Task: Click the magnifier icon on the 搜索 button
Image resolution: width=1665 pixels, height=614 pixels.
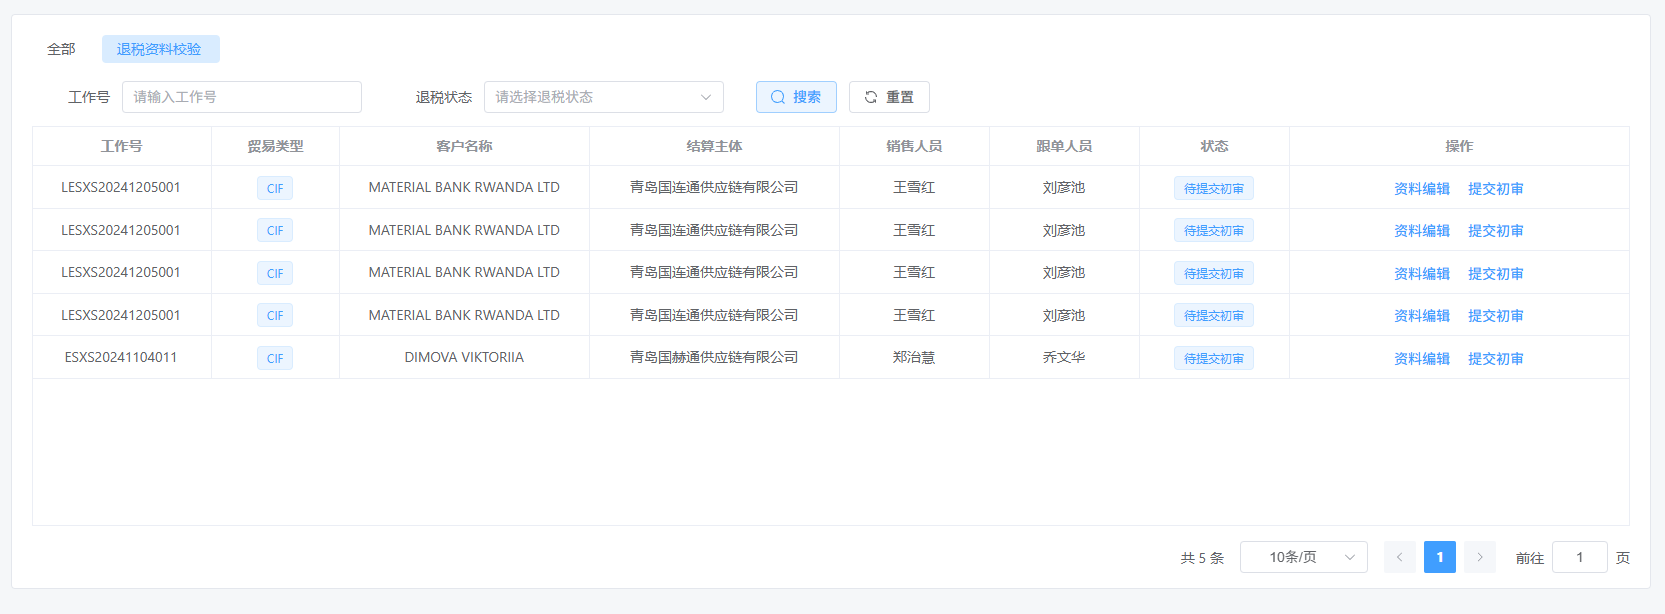Action: tap(777, 97)
